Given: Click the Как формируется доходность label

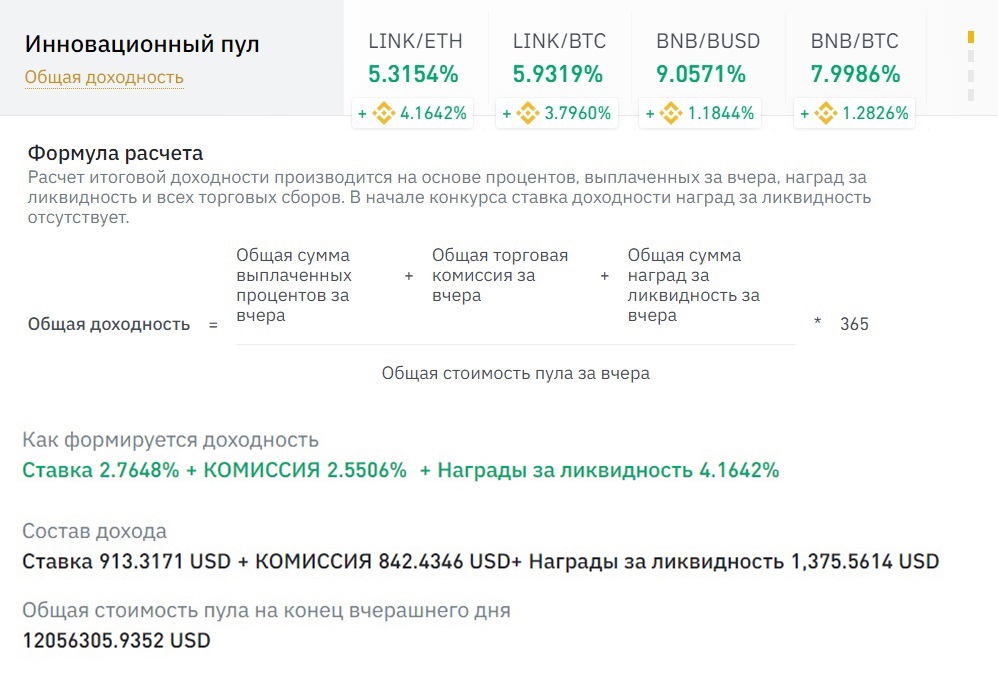Looking at the screenshot, I should coord(170,440).
